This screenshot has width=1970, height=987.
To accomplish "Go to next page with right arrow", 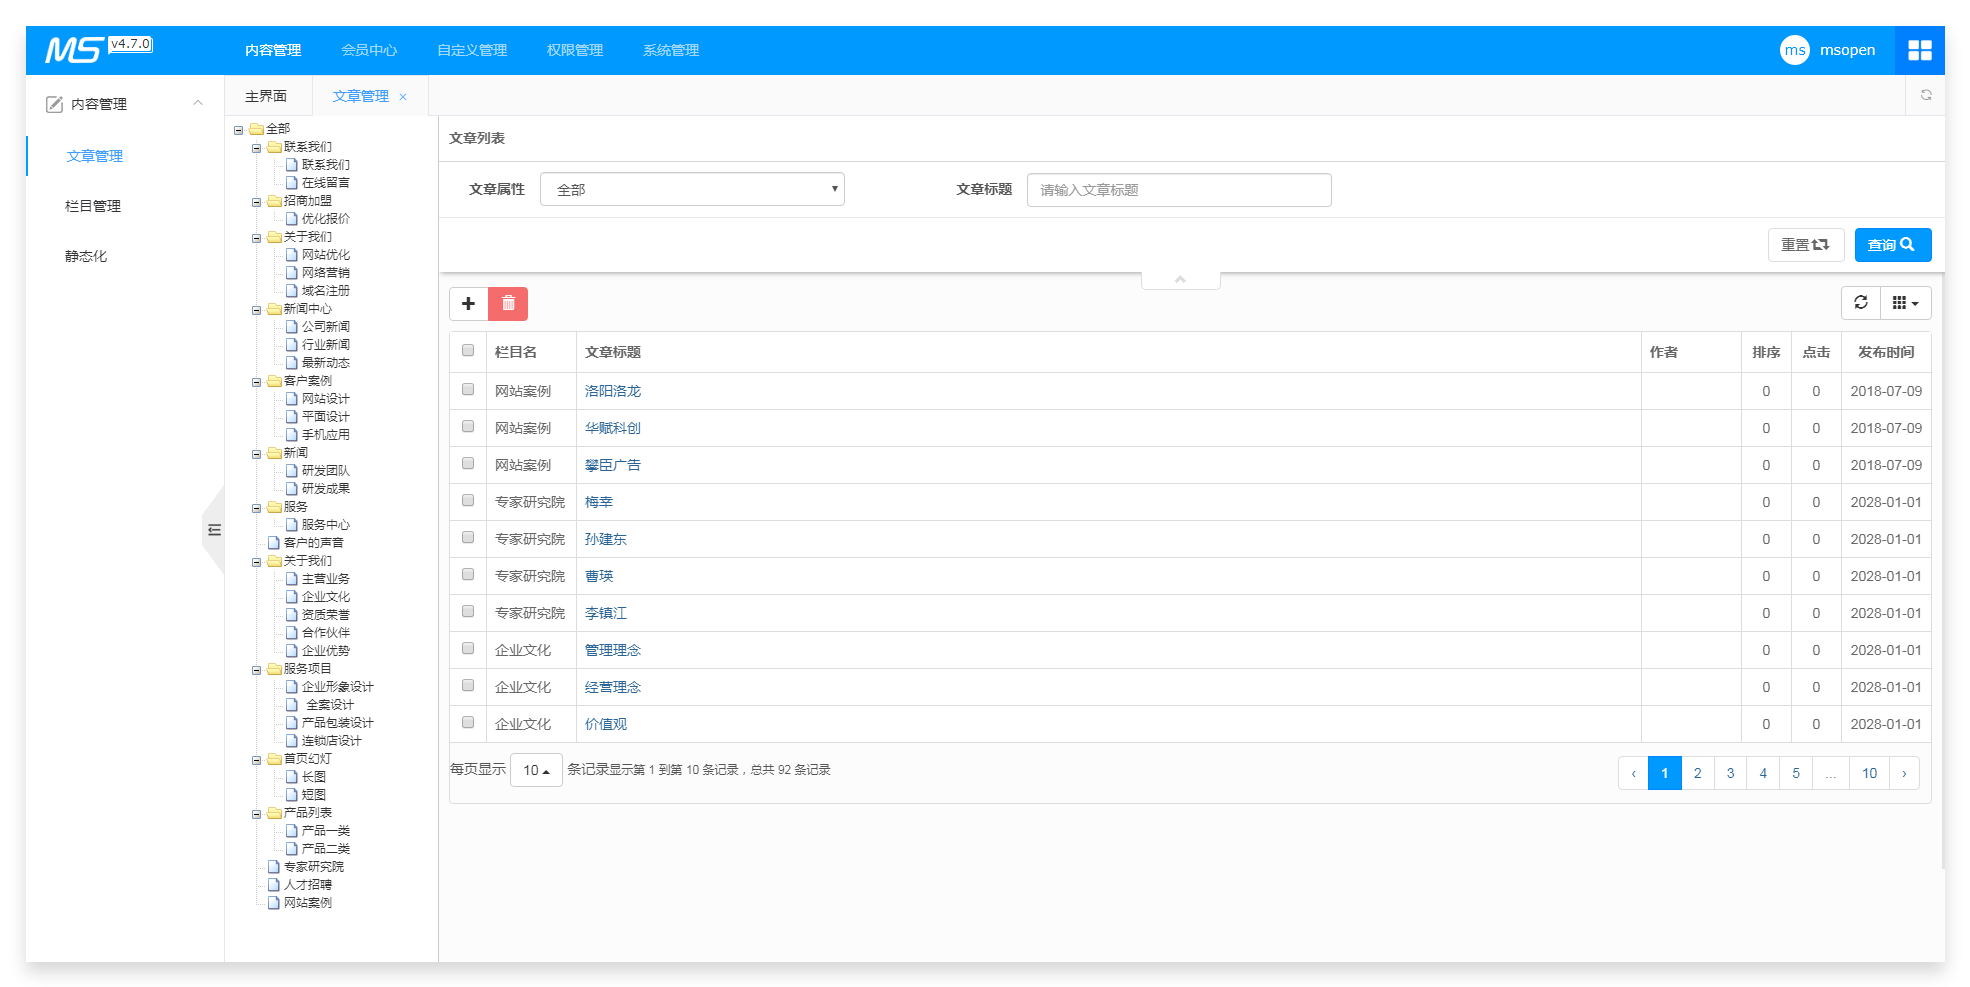I will [x=1904, y=773].
